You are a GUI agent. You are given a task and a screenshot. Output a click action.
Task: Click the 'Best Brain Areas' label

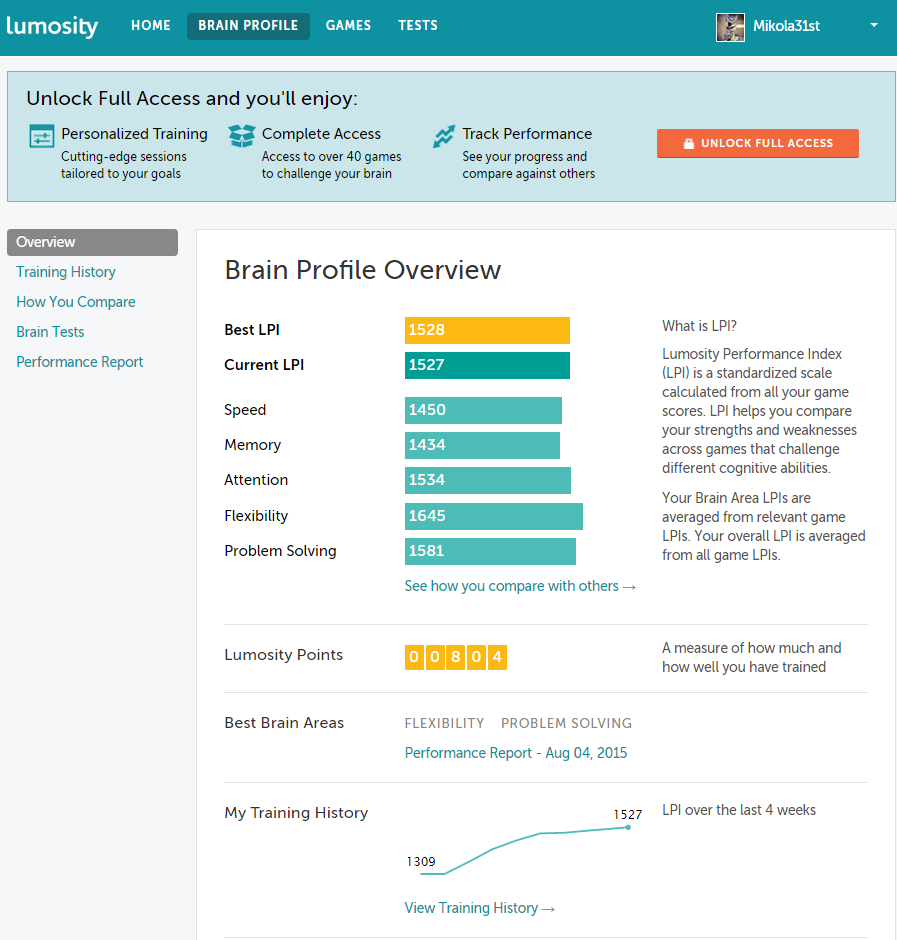[x=284, y=723]
